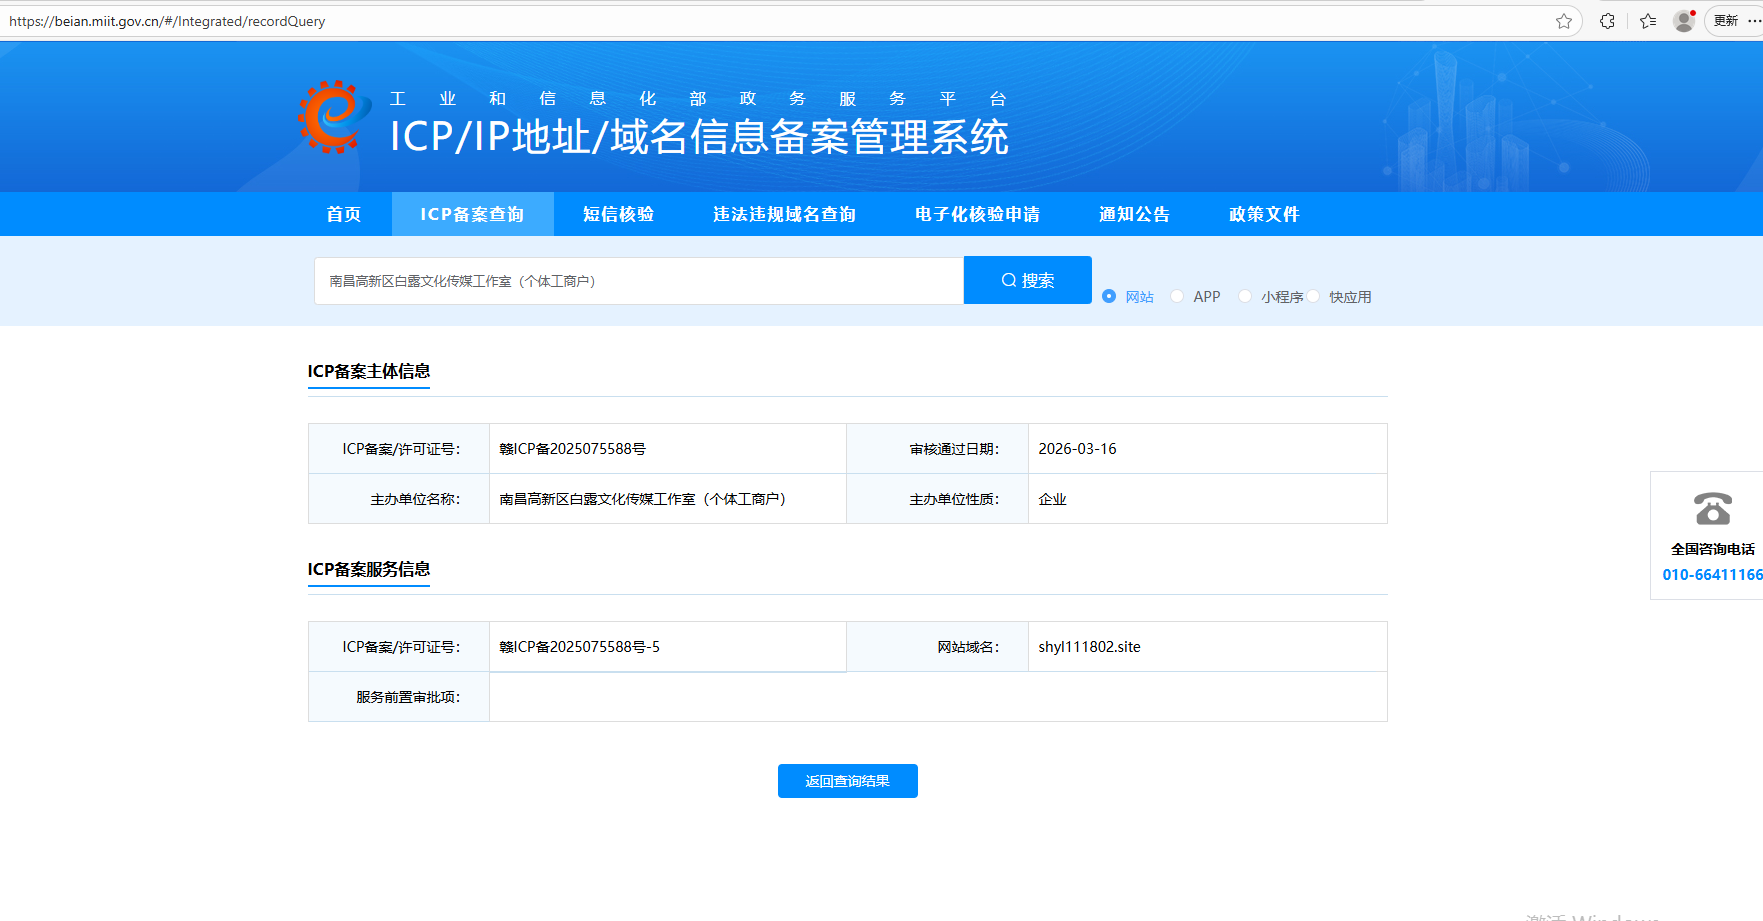Open the browser extensions puzzle icon

click(1607, 21)
